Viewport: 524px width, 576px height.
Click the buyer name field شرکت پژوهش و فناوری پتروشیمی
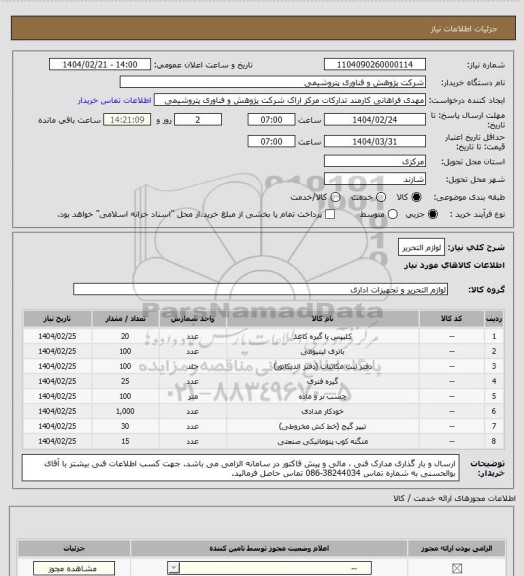tap(273, 82)
